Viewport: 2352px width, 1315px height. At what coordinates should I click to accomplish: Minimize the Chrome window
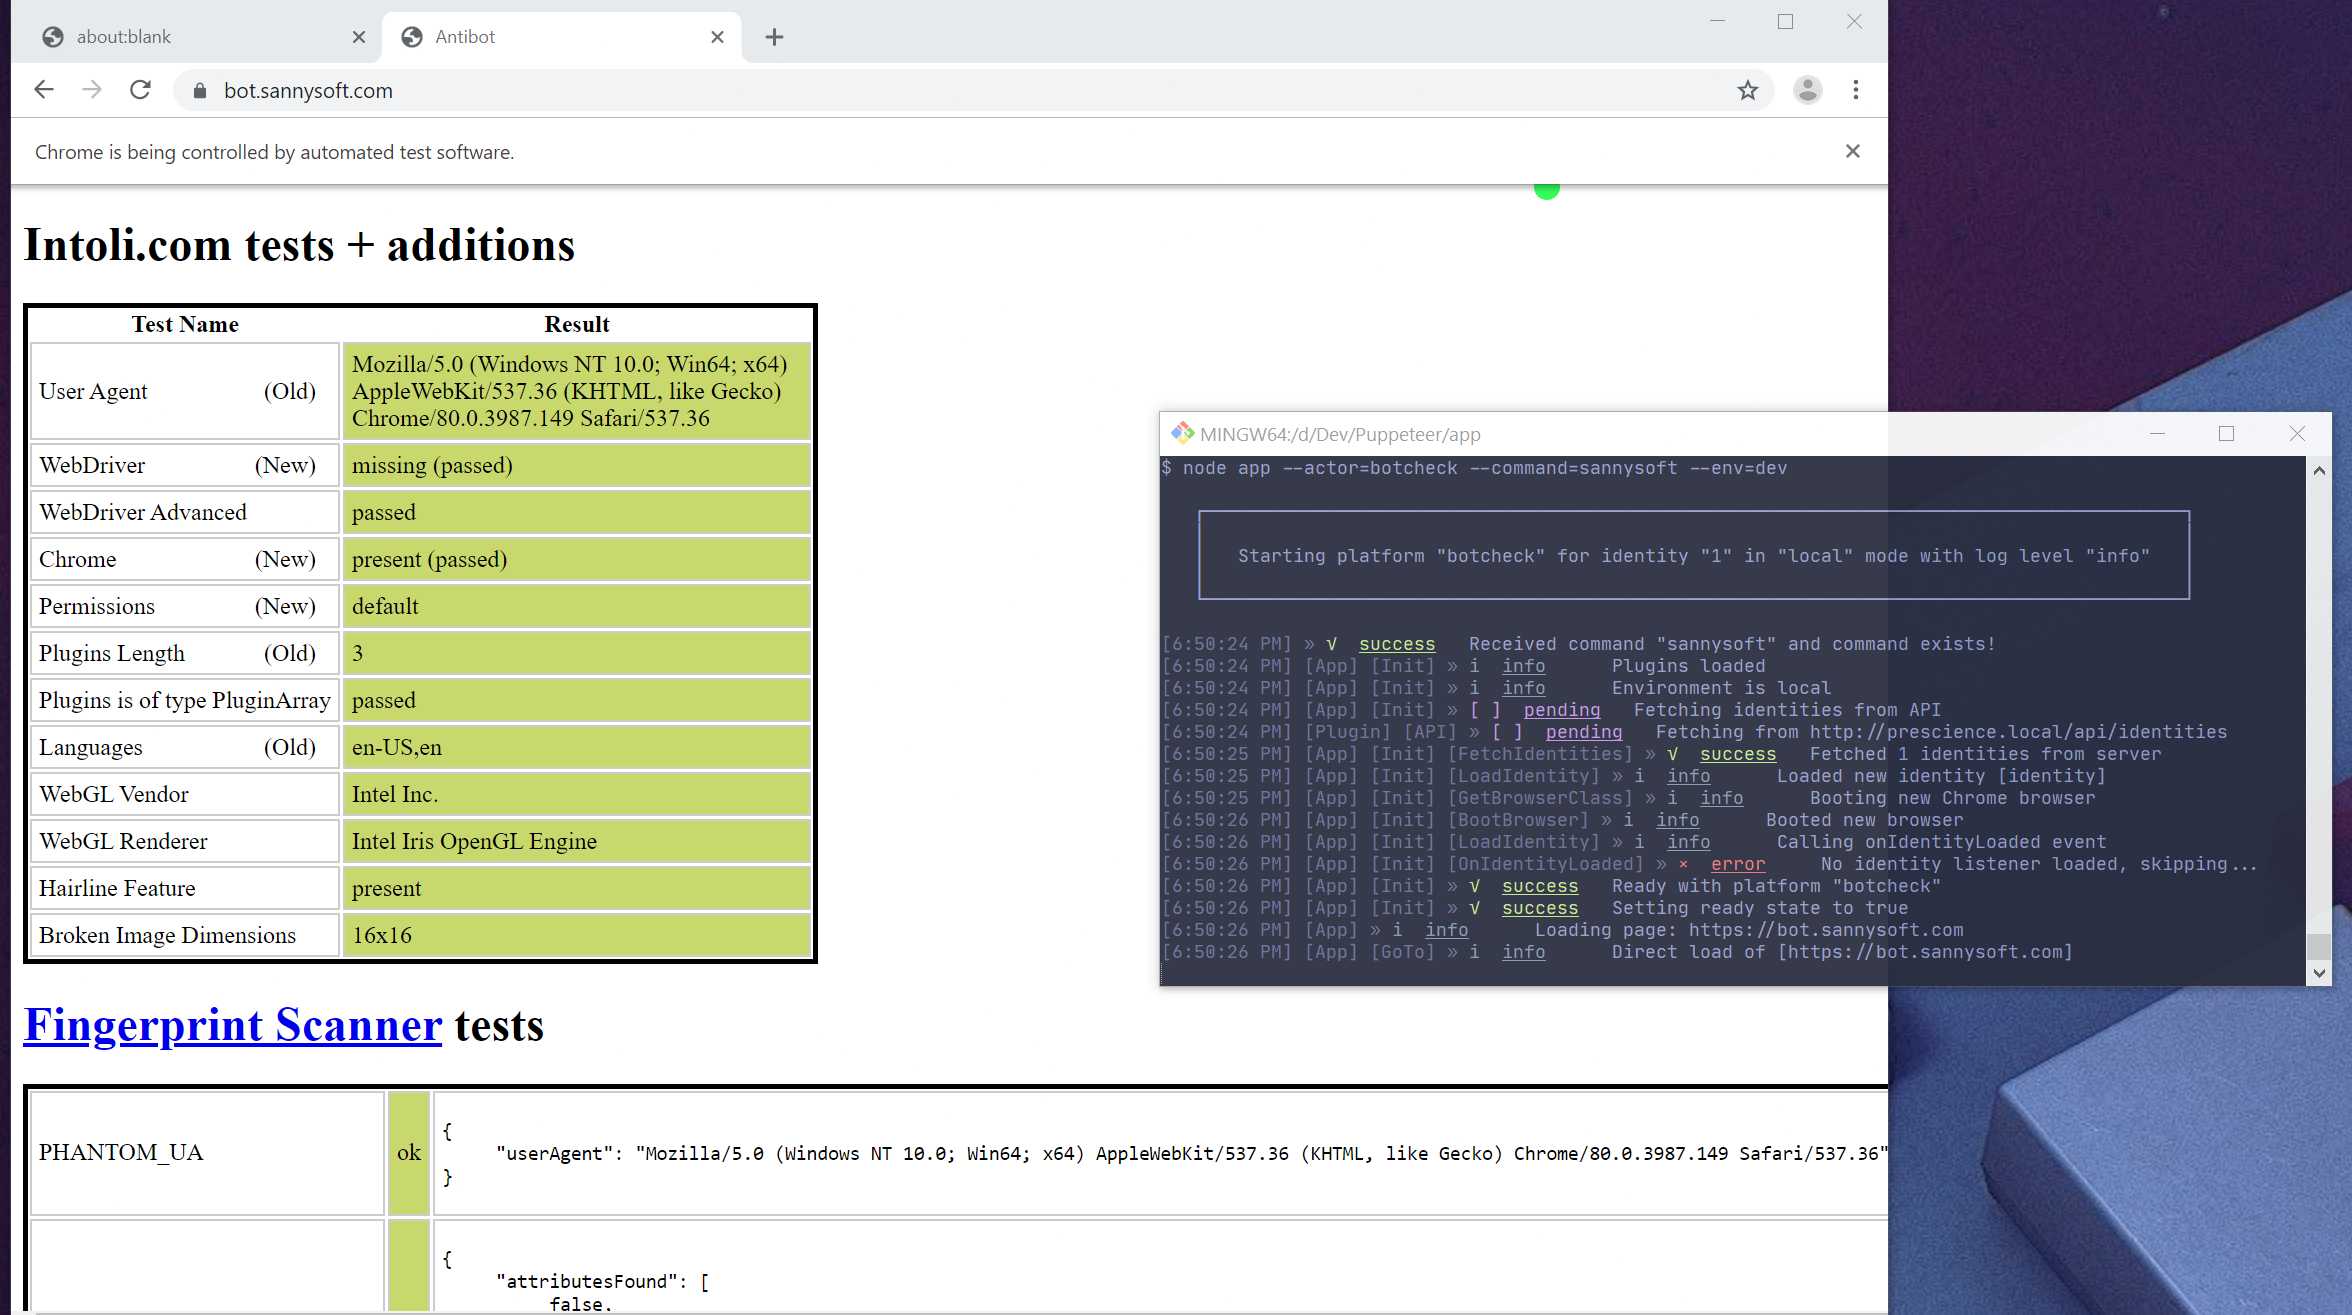[x=1718, y=21]
